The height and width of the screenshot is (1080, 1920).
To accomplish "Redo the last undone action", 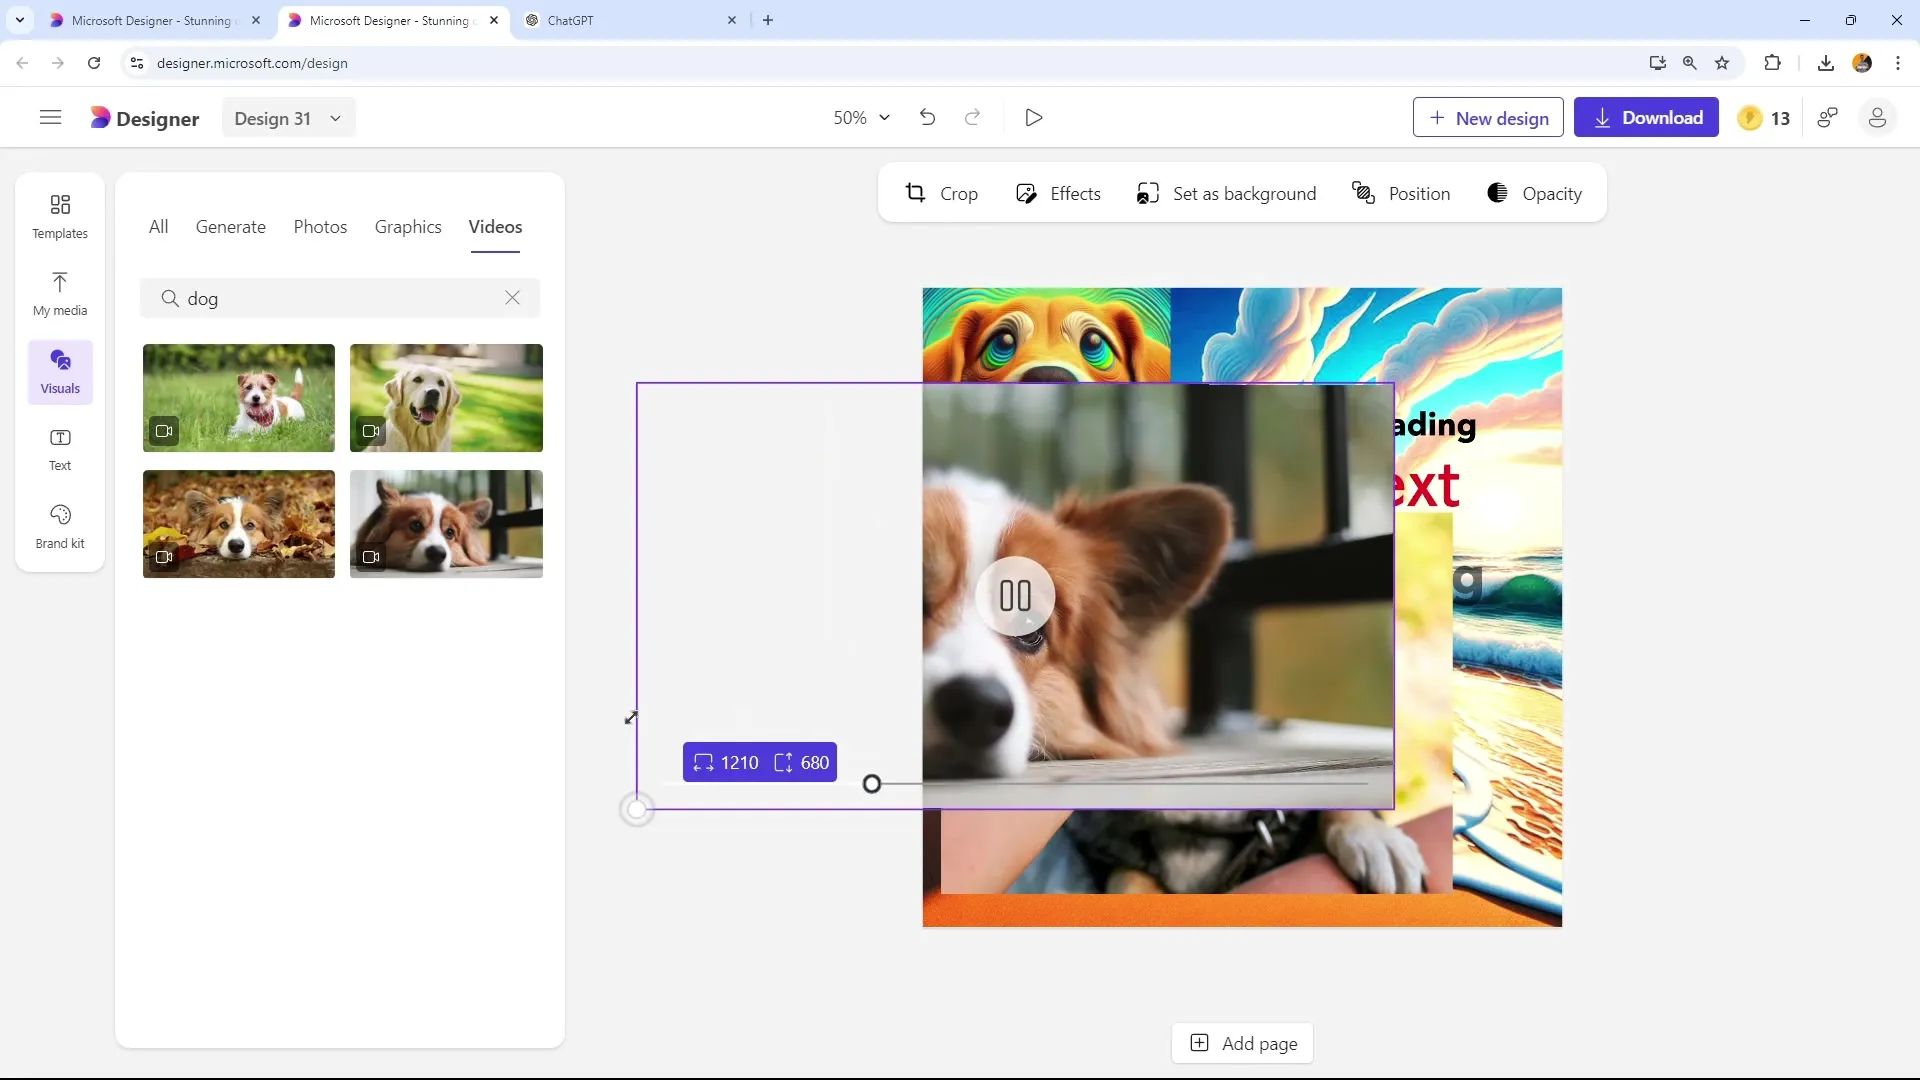I will click(972, 118).
